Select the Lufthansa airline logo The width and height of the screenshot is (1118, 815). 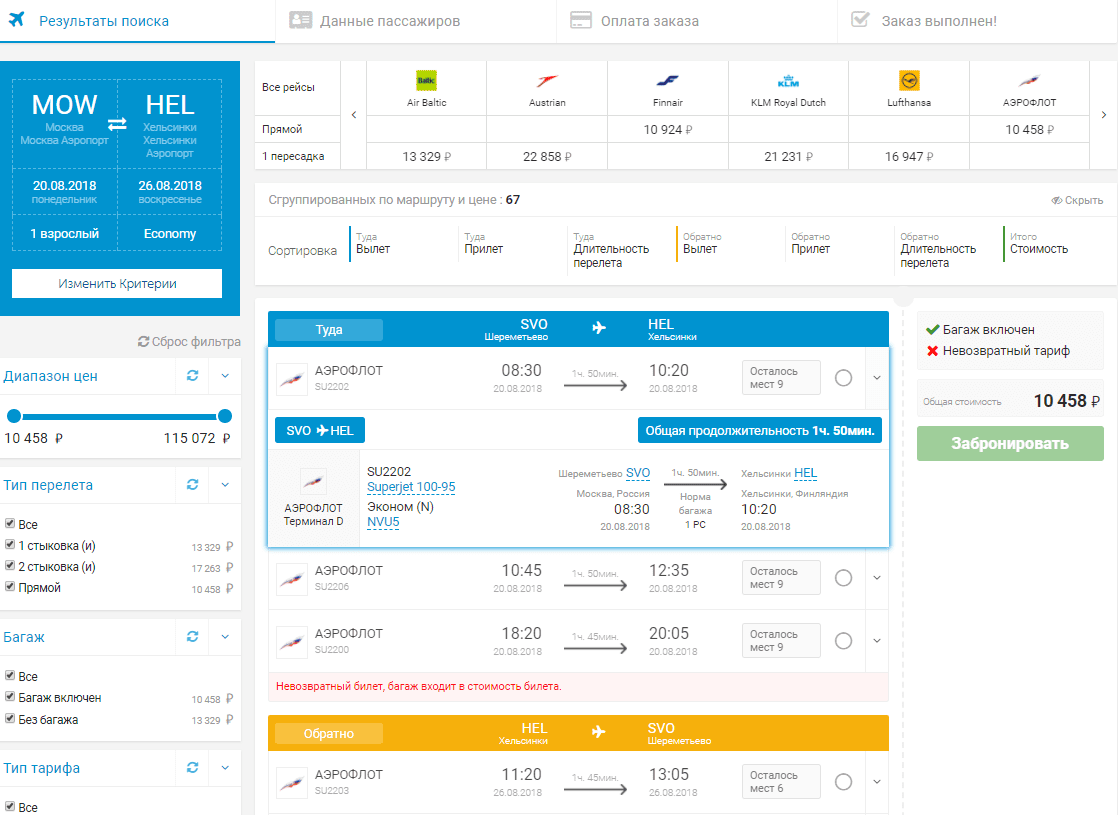tap(909, 81)
